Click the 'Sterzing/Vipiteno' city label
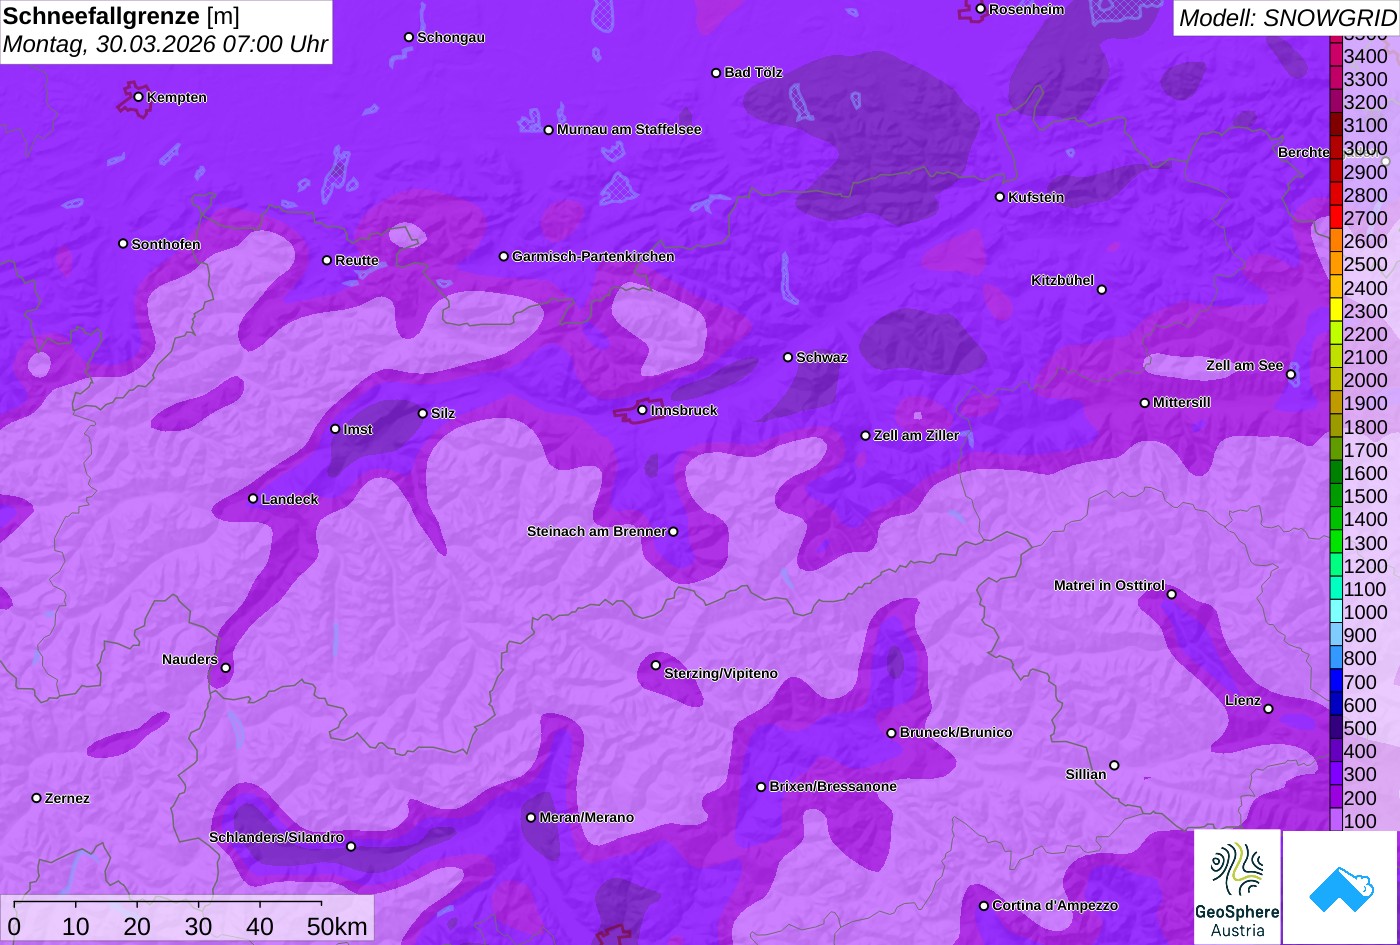This screenshot has height=945, width=1400. pos(721,673)
